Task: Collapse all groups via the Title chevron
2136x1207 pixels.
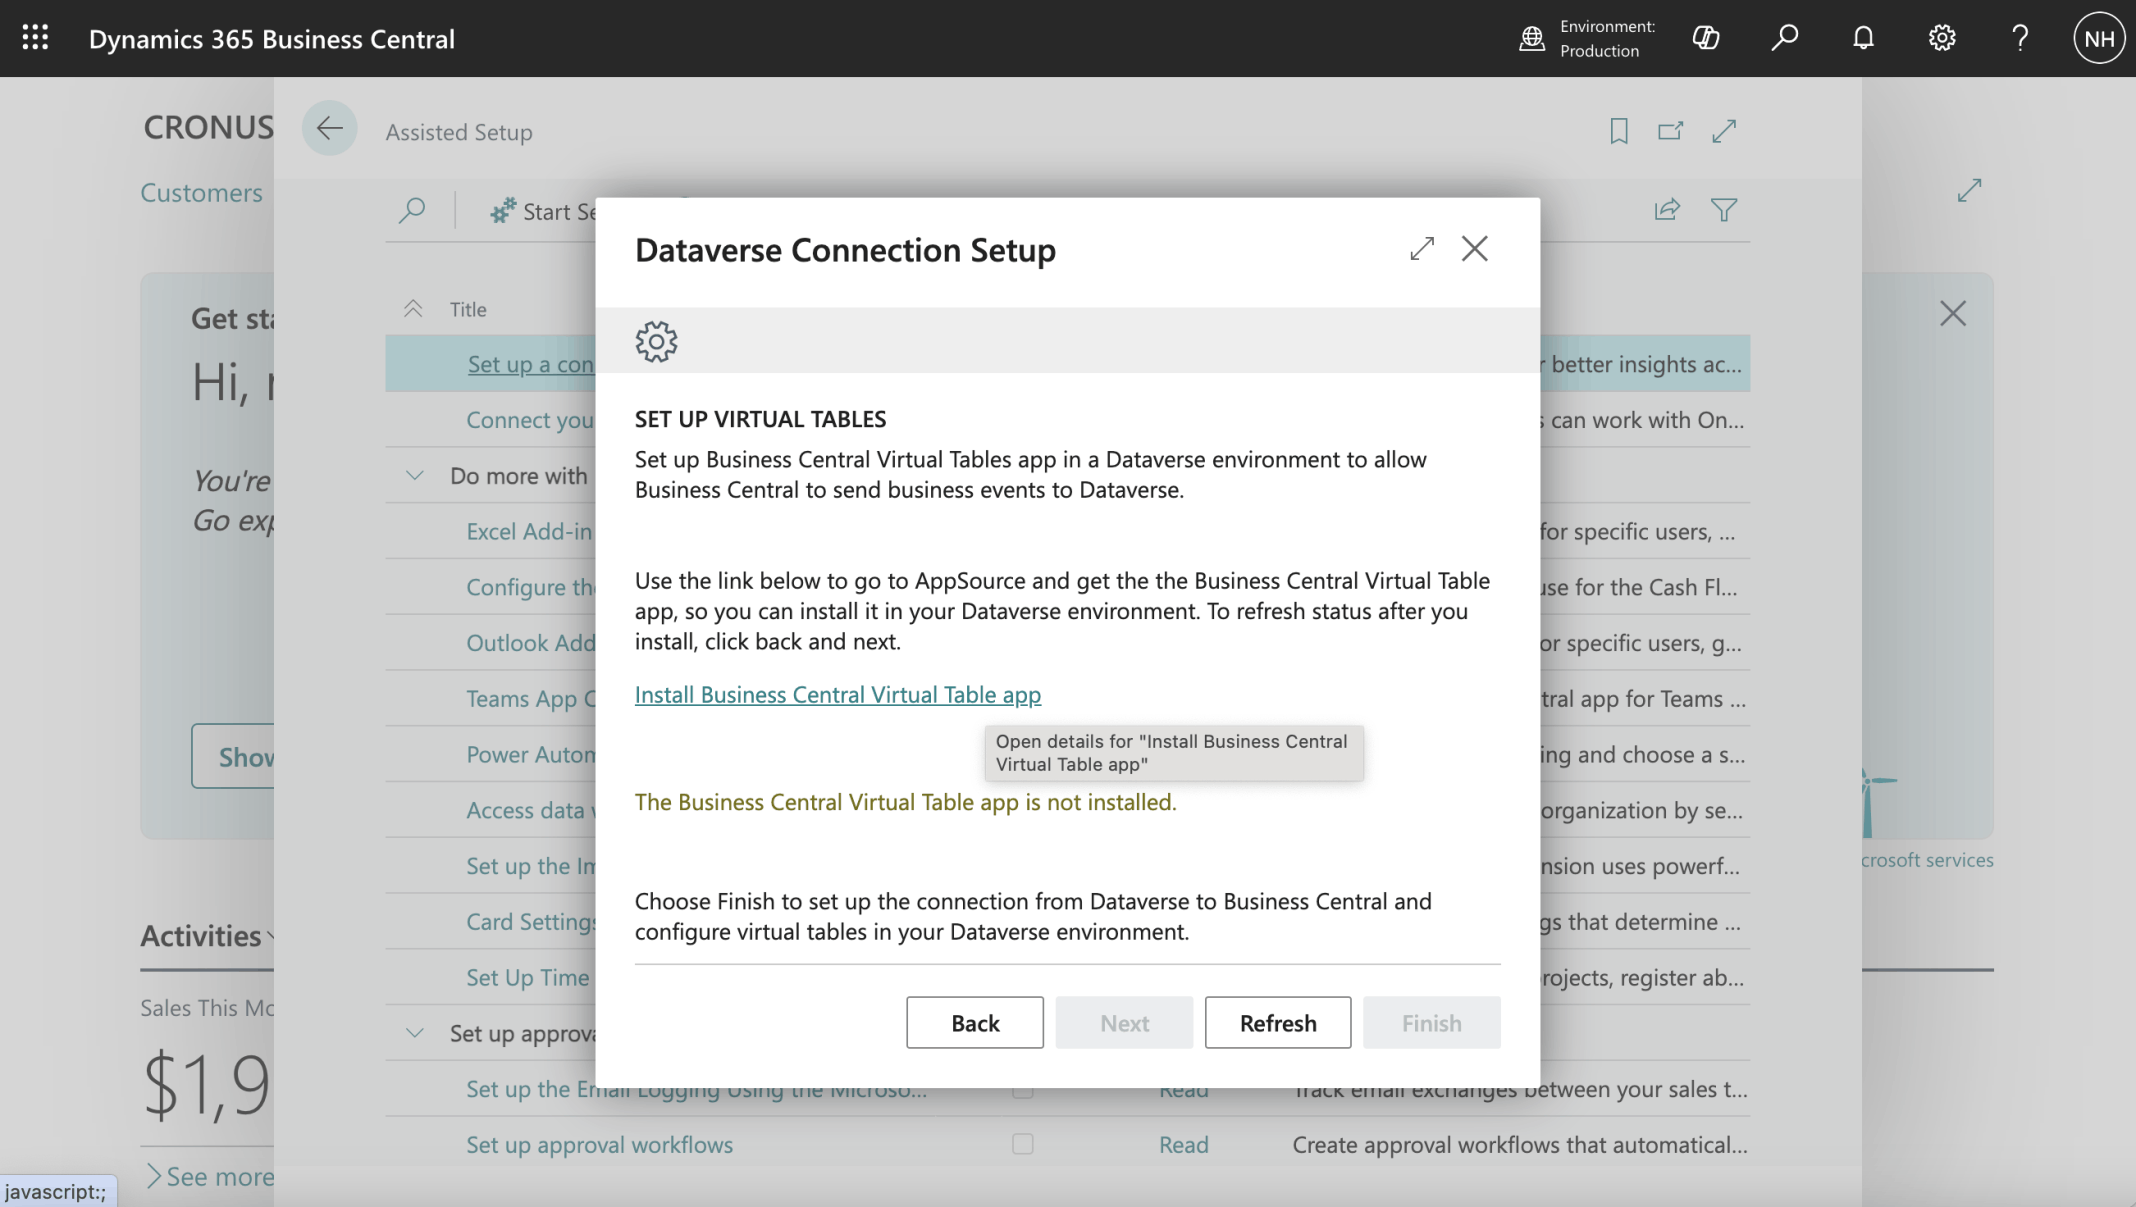Action: pos(413,309)
